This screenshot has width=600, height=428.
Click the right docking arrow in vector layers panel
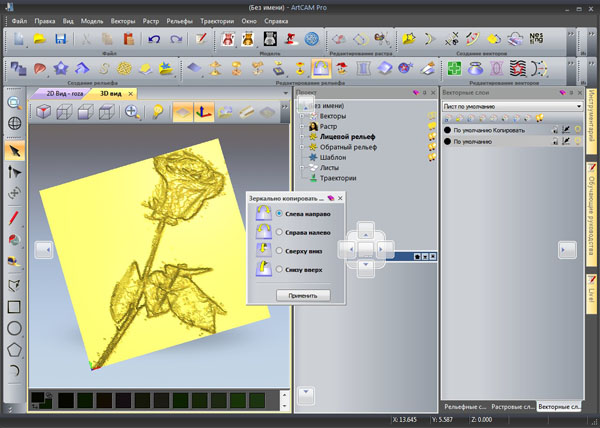[567, 250]
